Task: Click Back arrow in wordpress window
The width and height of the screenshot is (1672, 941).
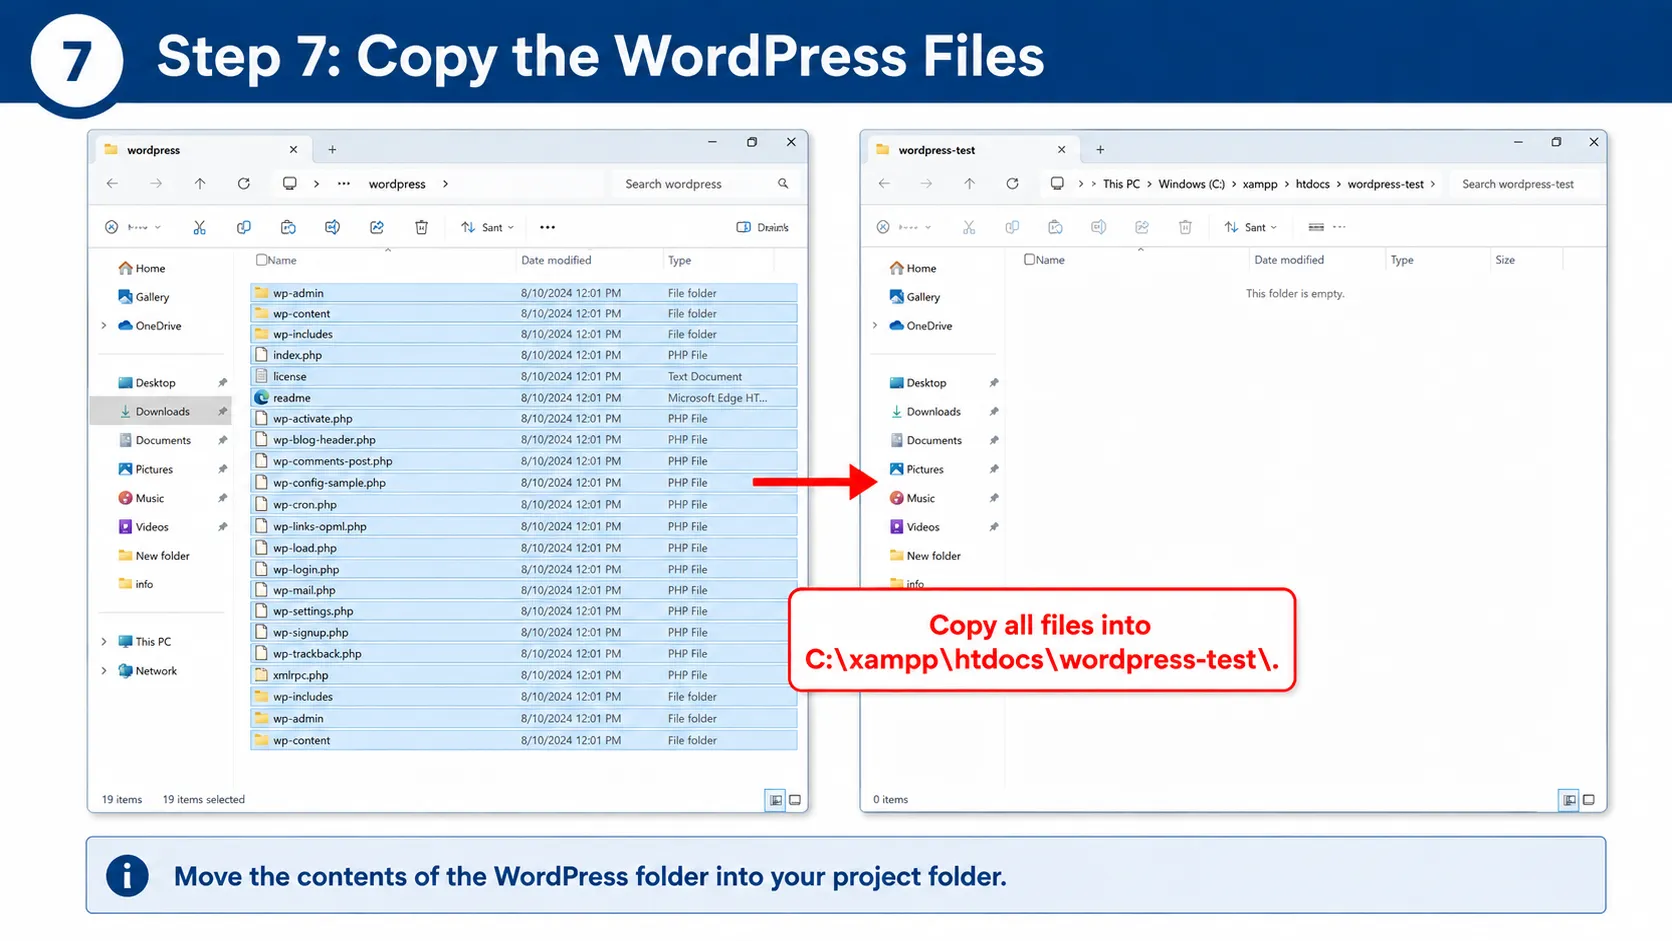Action: coord(112,183)
